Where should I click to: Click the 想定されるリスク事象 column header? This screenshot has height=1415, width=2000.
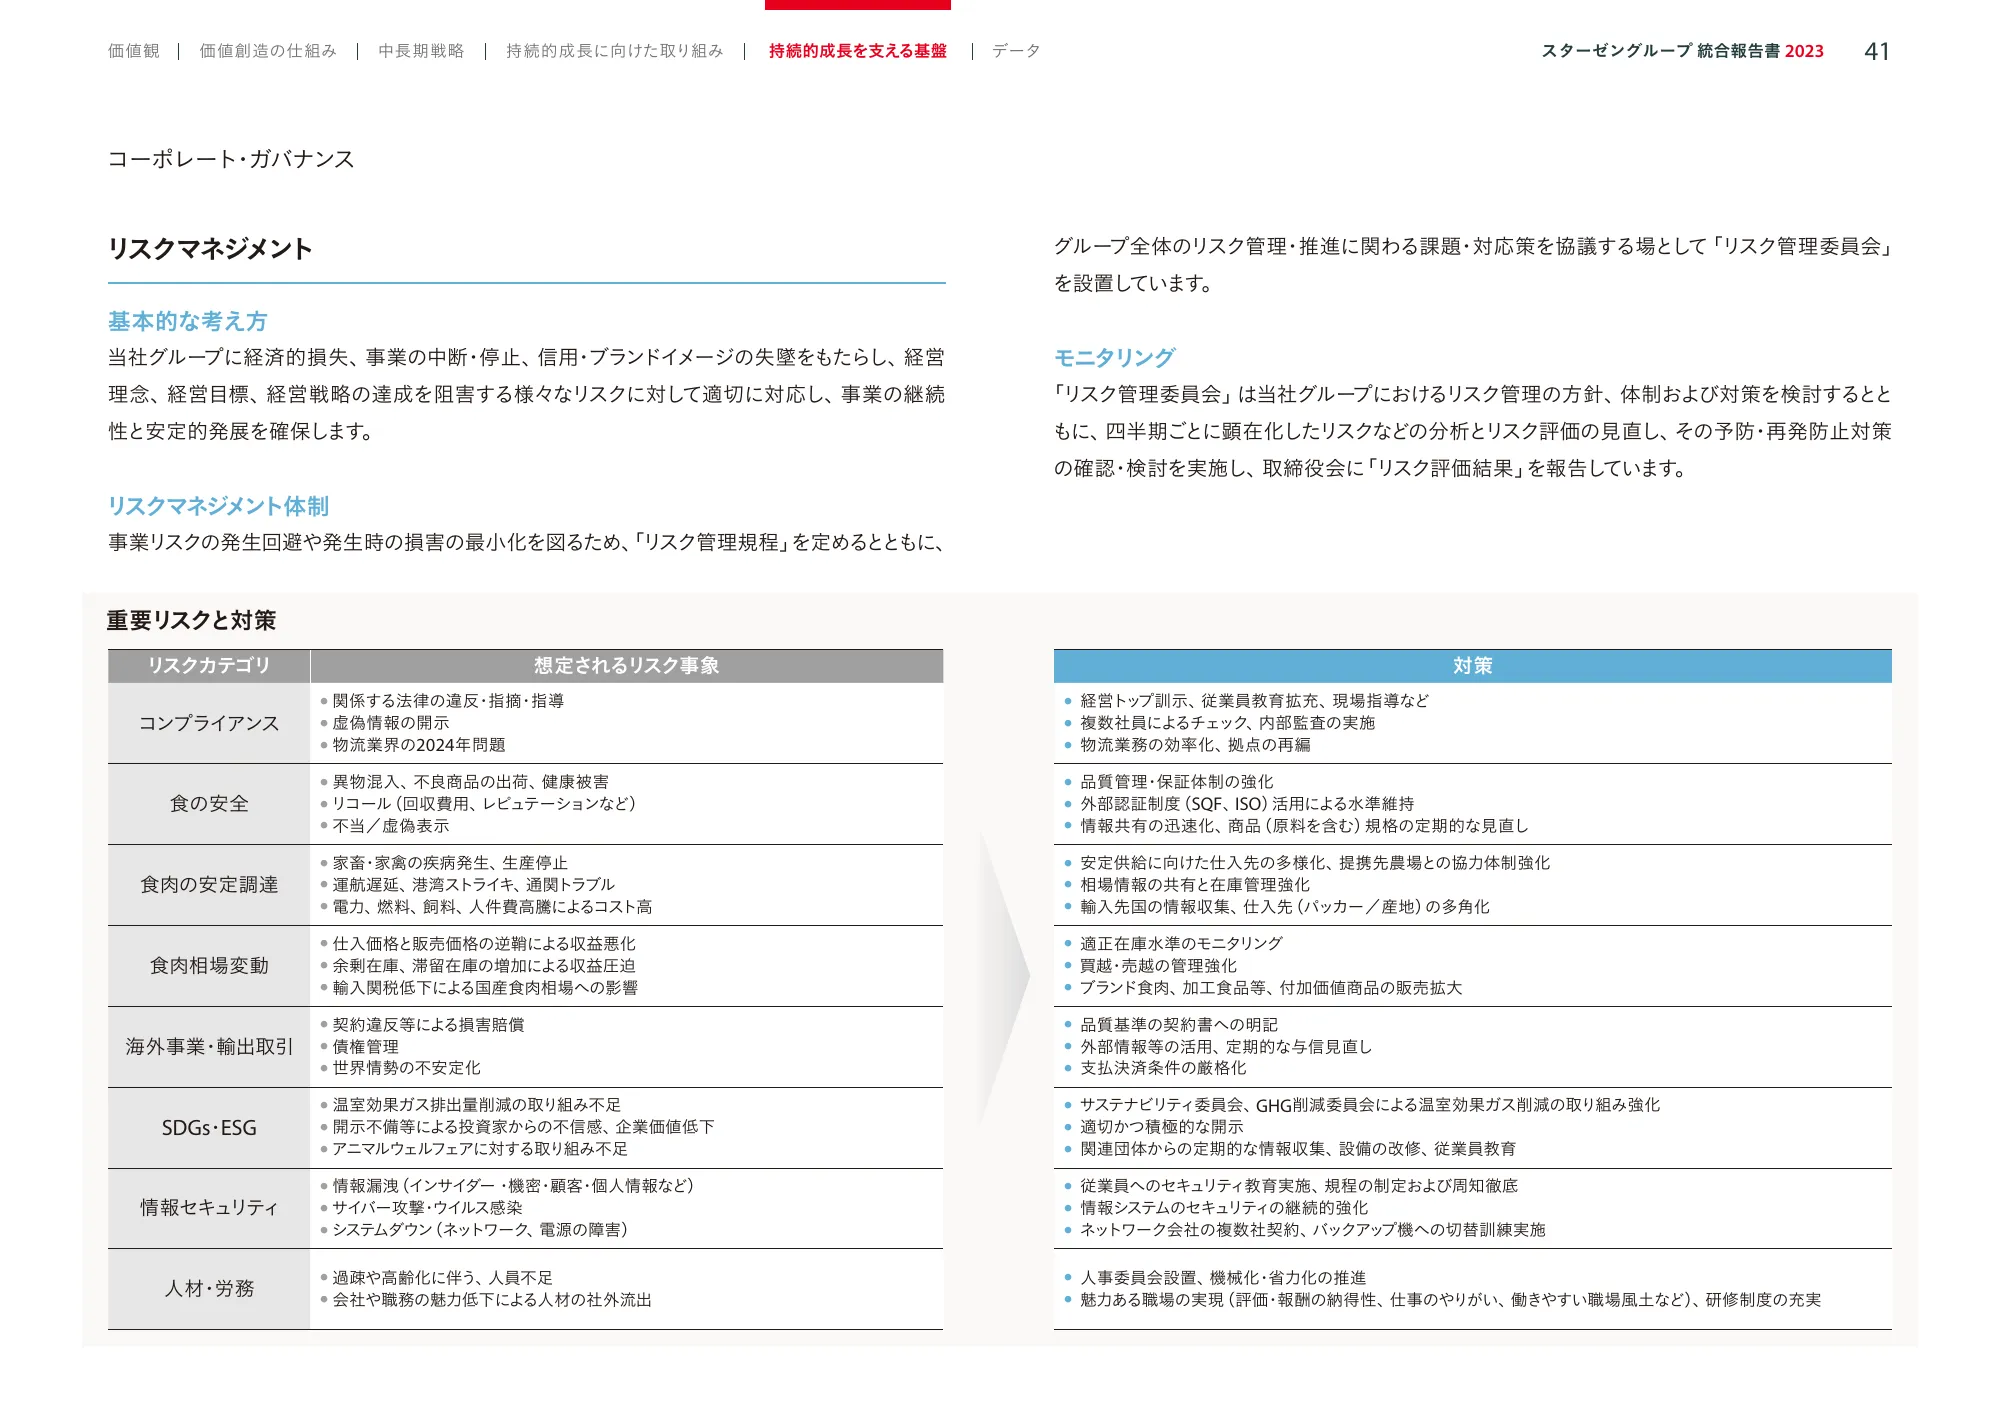[x=627, y=666]
